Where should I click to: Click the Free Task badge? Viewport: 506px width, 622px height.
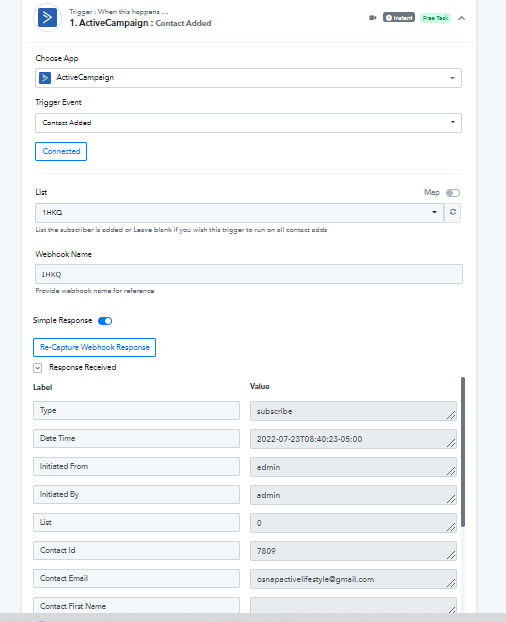435,18
